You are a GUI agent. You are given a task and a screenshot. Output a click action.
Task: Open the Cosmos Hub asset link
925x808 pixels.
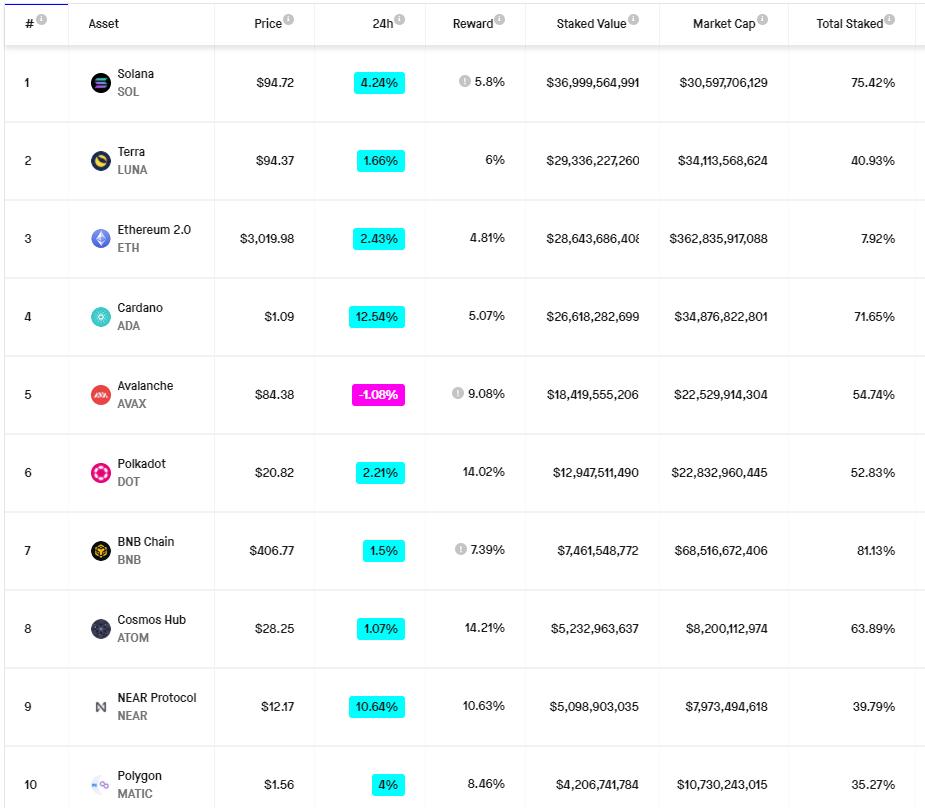point(151,620)
